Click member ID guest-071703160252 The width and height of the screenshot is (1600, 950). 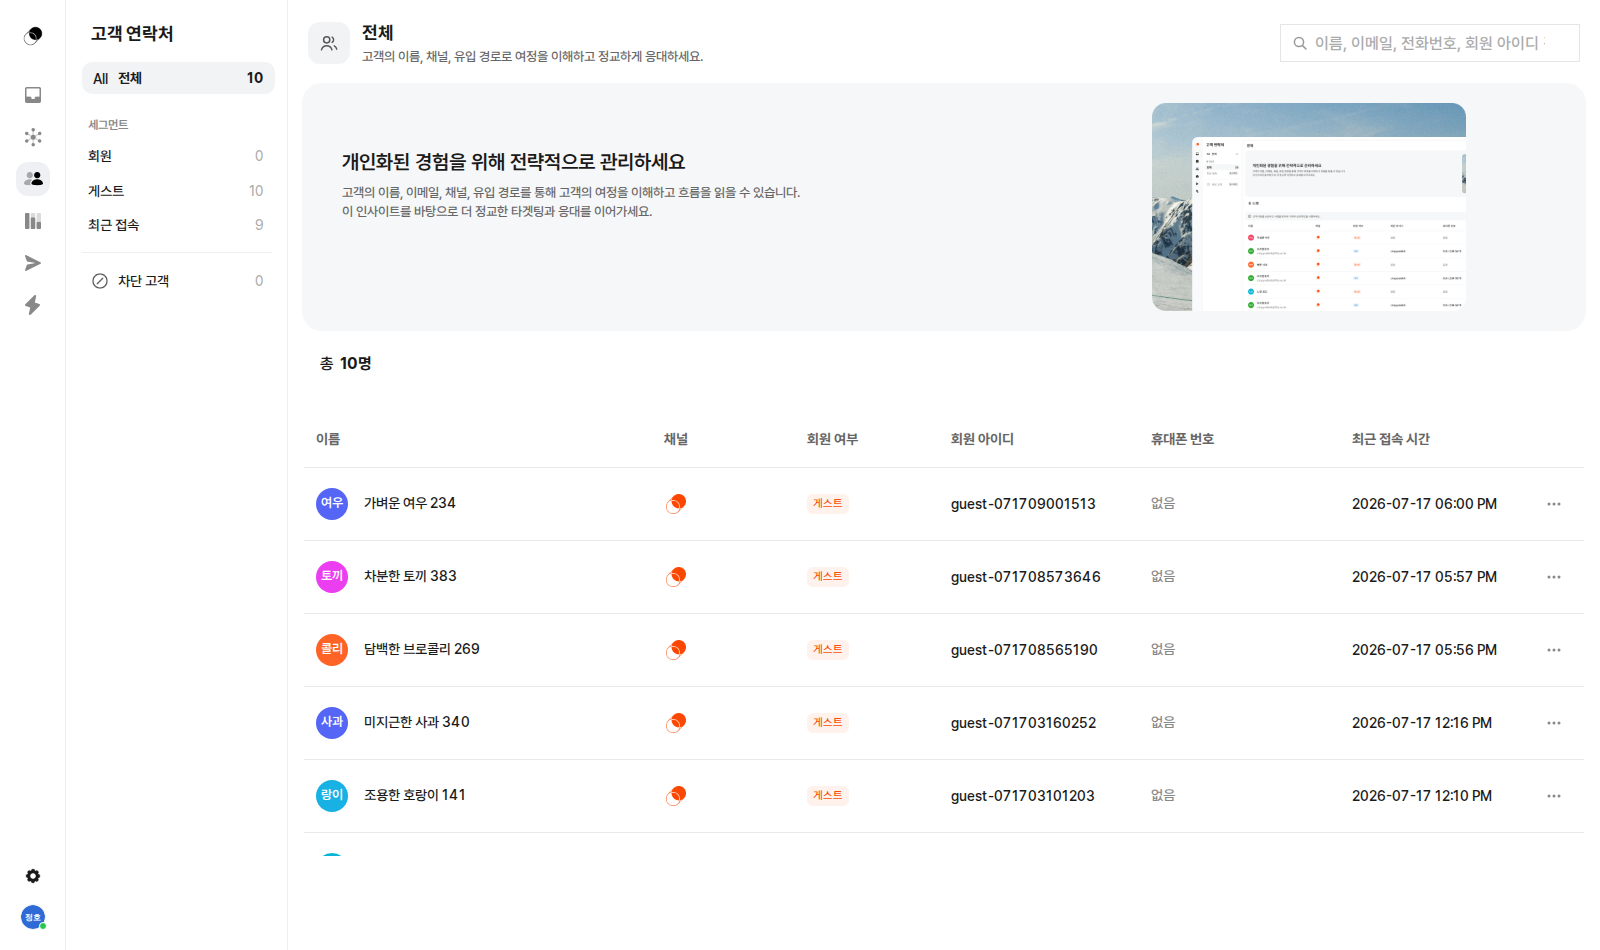[x=1024, y=723]
